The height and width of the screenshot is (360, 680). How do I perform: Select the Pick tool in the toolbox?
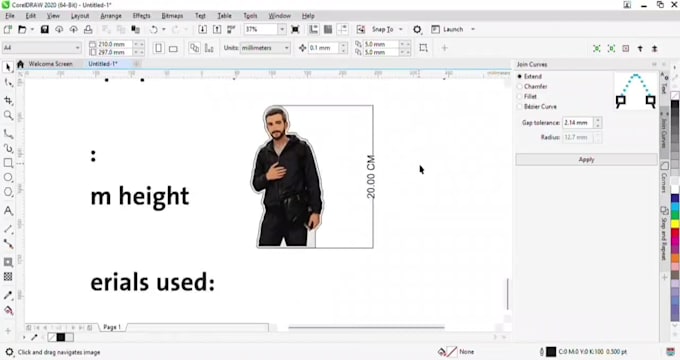8,67
